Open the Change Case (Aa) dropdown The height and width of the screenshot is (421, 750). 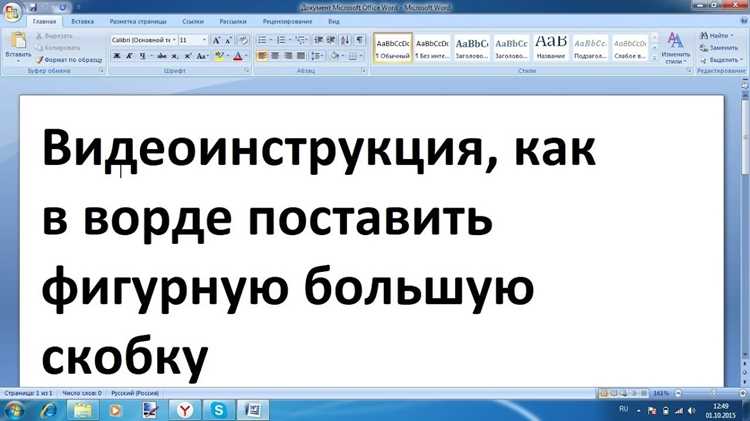tap(202, 56)
